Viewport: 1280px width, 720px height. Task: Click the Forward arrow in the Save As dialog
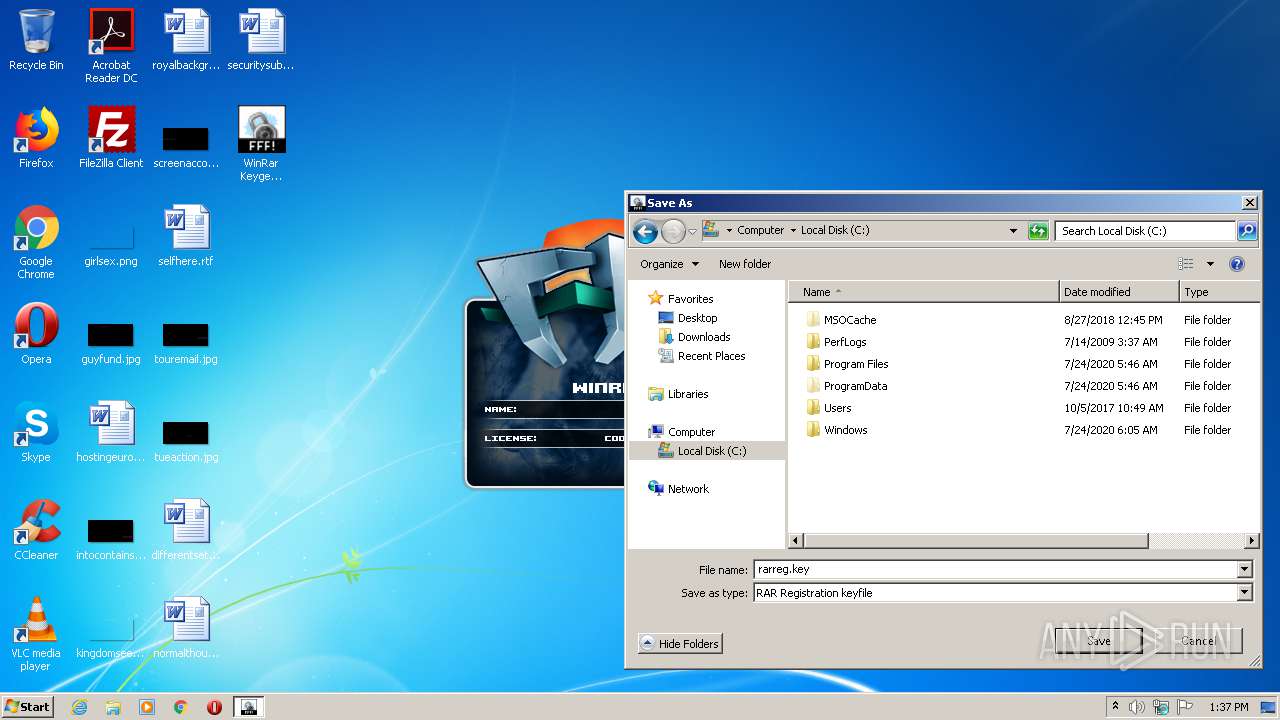coord(673,232)
